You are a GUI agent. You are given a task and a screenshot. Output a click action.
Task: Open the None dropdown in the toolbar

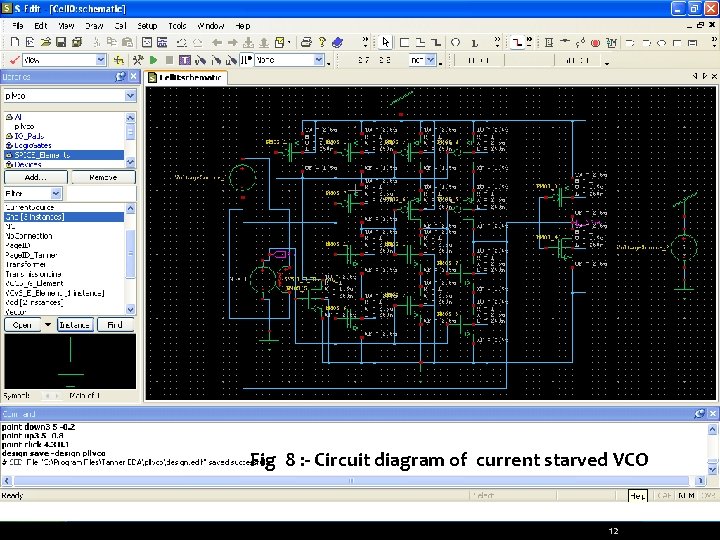[x=319, y=60]
